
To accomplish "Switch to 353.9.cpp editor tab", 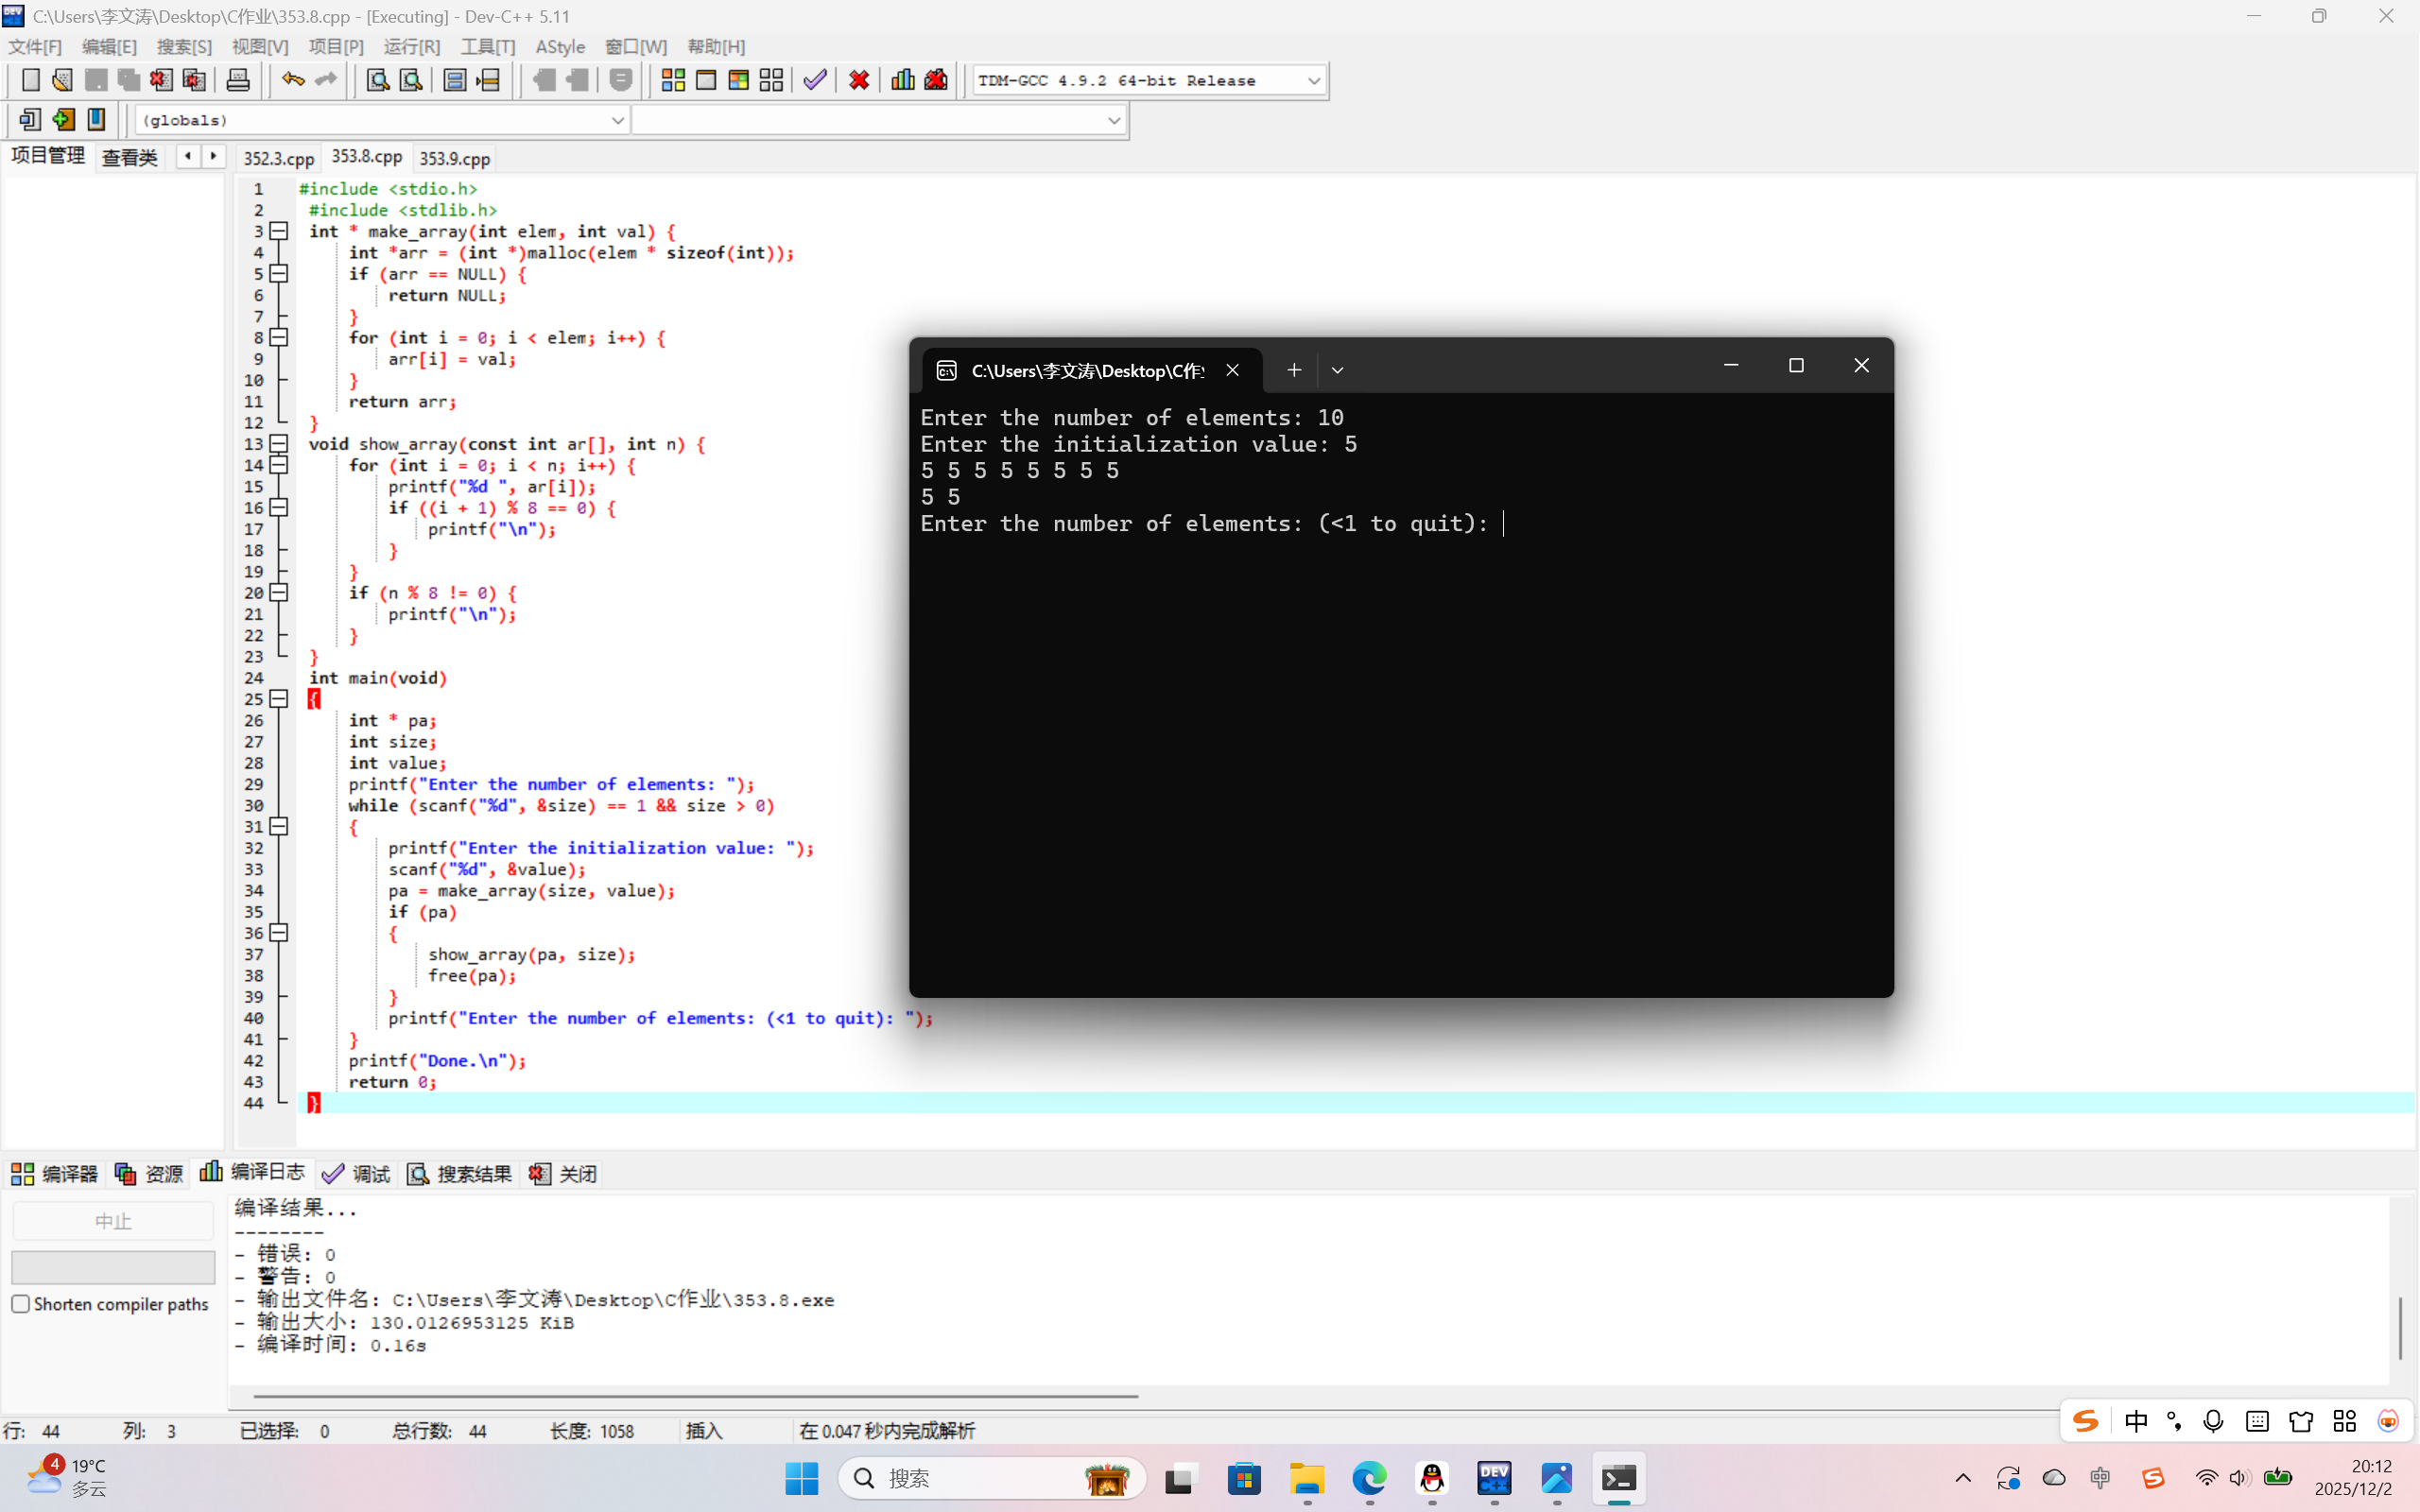I will [454, 159].
